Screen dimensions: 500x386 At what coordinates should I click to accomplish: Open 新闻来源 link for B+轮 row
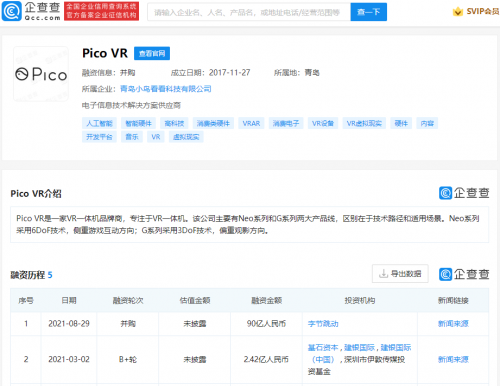(453, 359)
